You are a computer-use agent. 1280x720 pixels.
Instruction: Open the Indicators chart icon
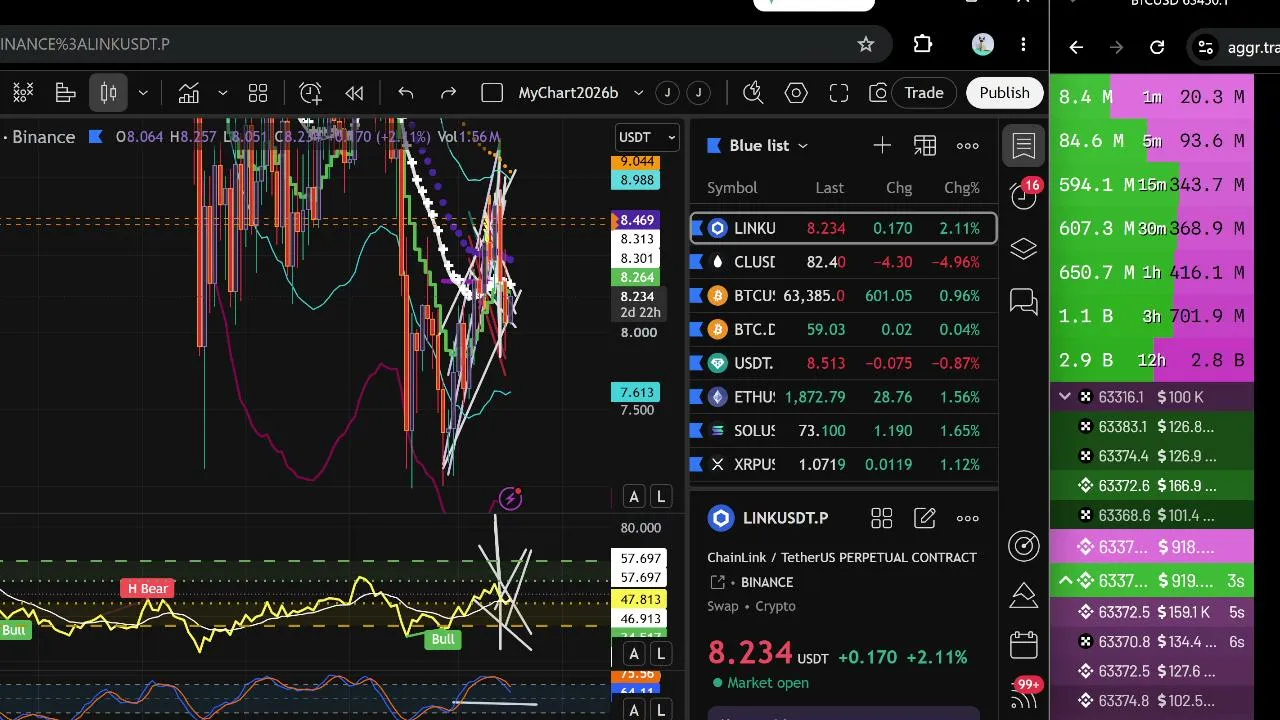[x=189, y=93]
